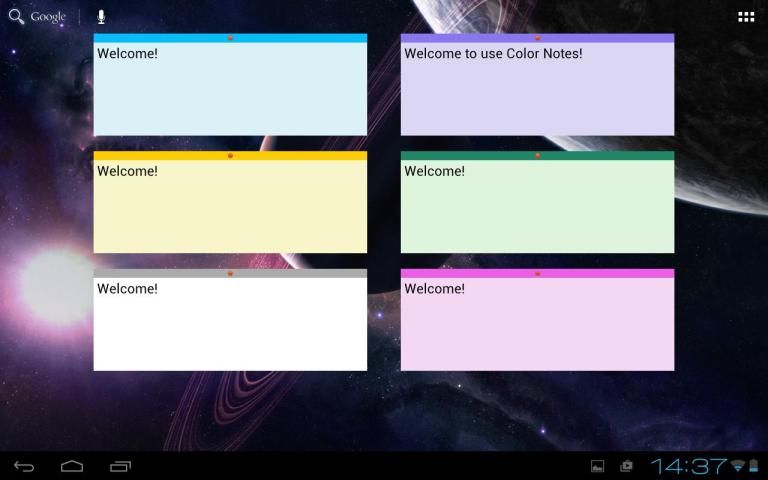768x480 pixels.
Task: Tap the Wi-Fi signal status icon
Action: (738, 466)
